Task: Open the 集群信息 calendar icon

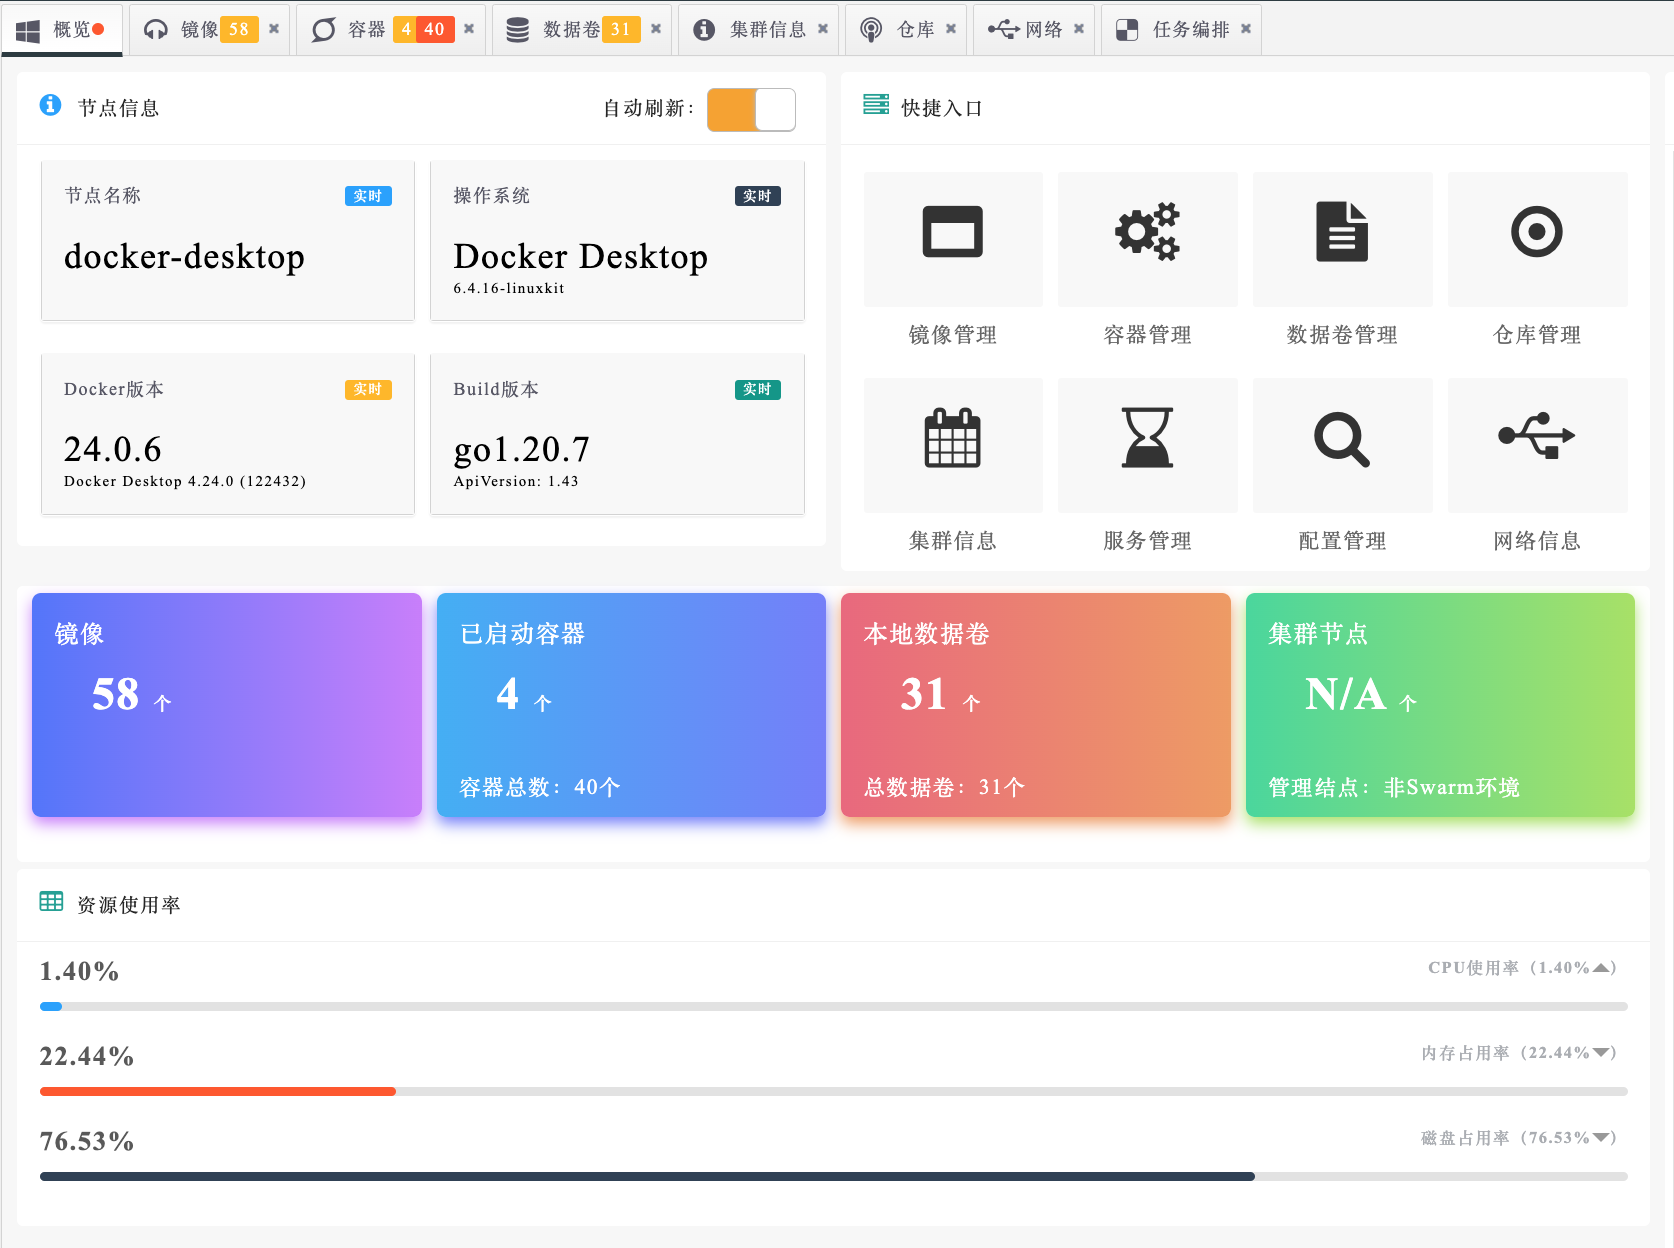Action: (x=952, y=438)
